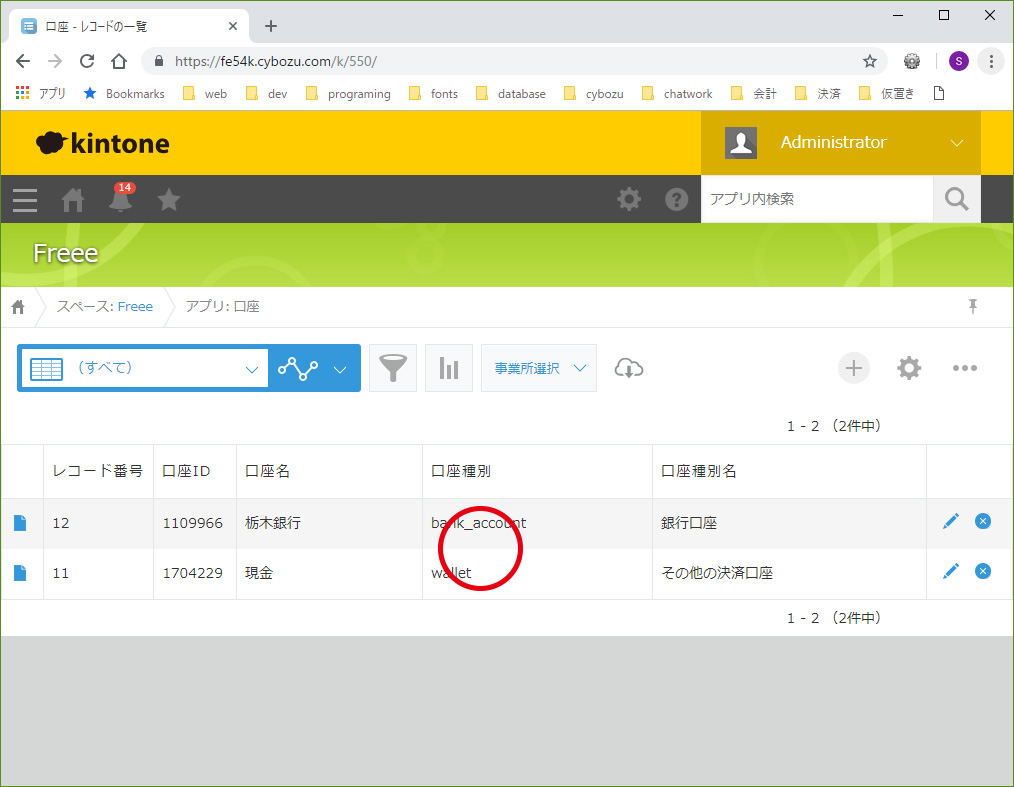
Task: Open the アプリ apps shortcut
Action: 40,94
